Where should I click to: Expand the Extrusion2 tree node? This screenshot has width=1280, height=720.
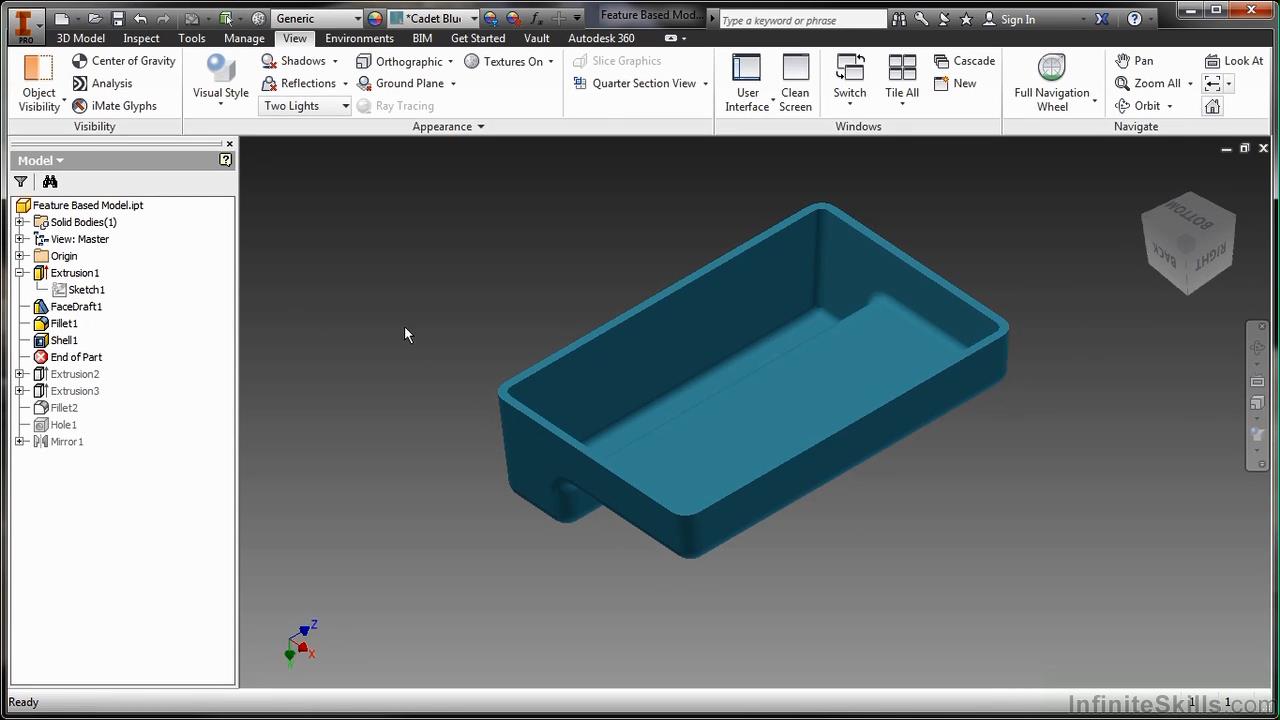coord(20,374)
